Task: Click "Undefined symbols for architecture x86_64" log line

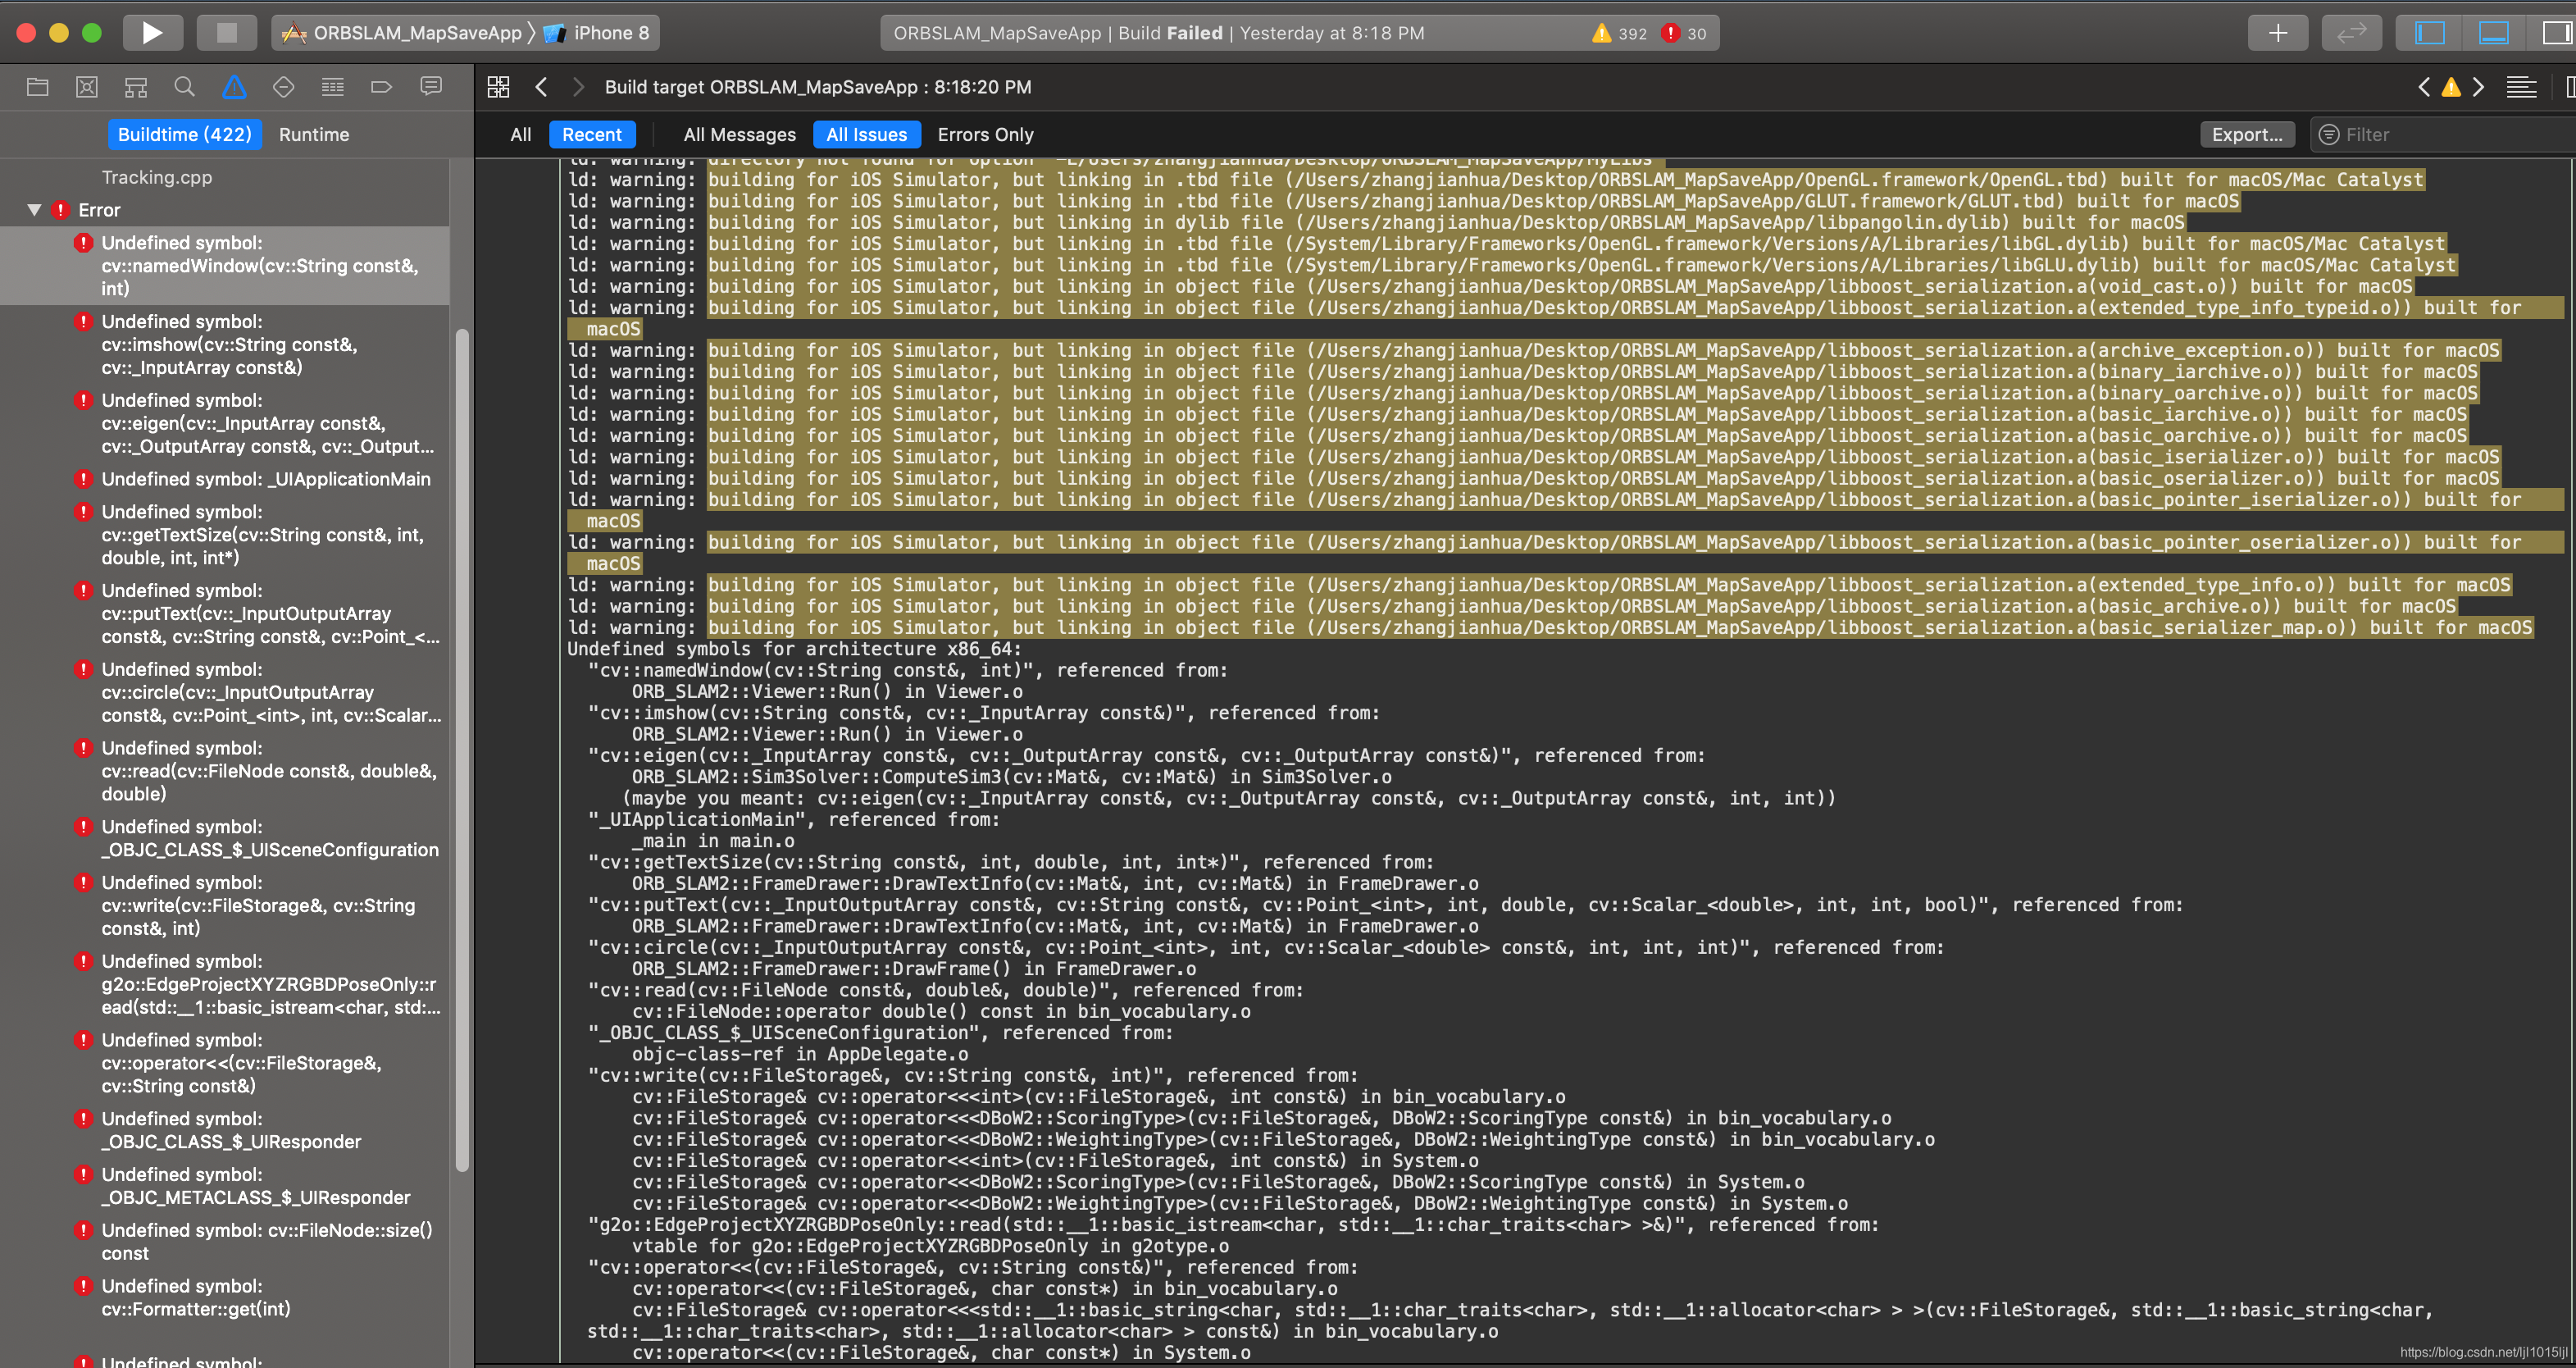Action: (x=794, y=649)
